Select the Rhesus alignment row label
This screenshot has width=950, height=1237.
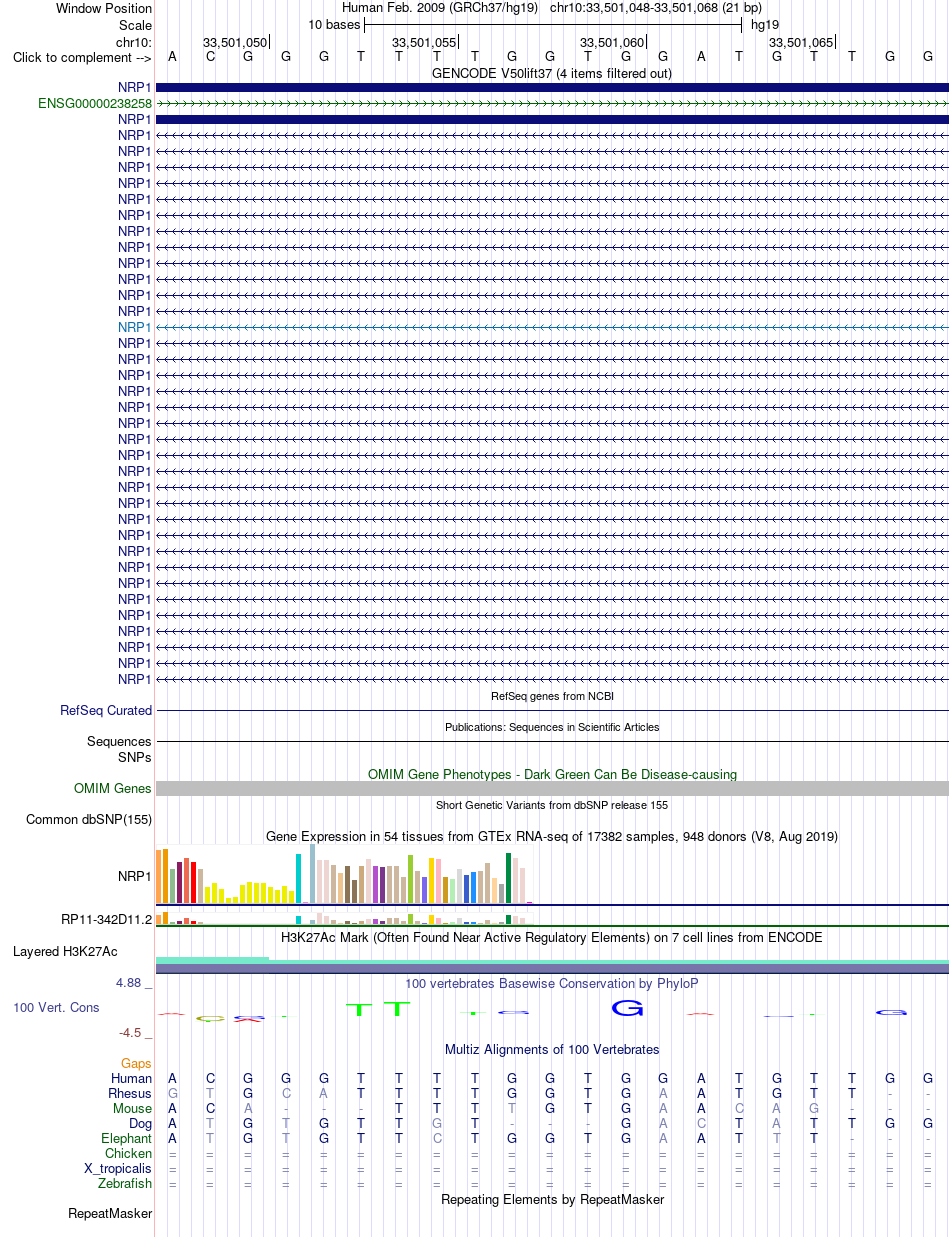[x=130, y=1093]
